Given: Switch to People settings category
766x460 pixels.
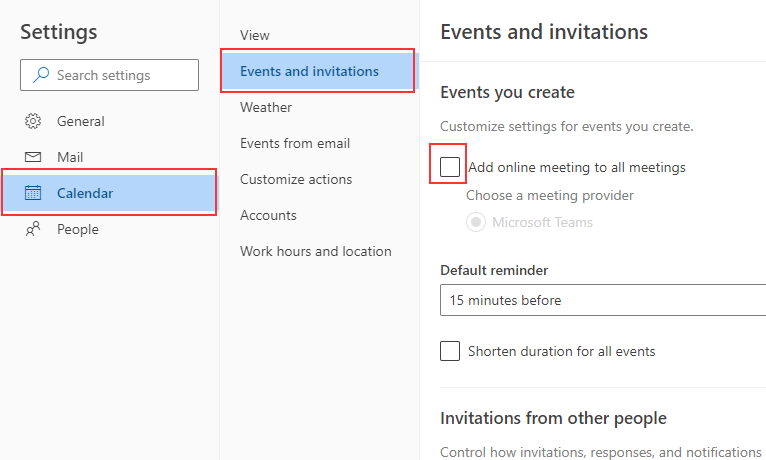Looking at the screenshot, I should click(77, 229).
